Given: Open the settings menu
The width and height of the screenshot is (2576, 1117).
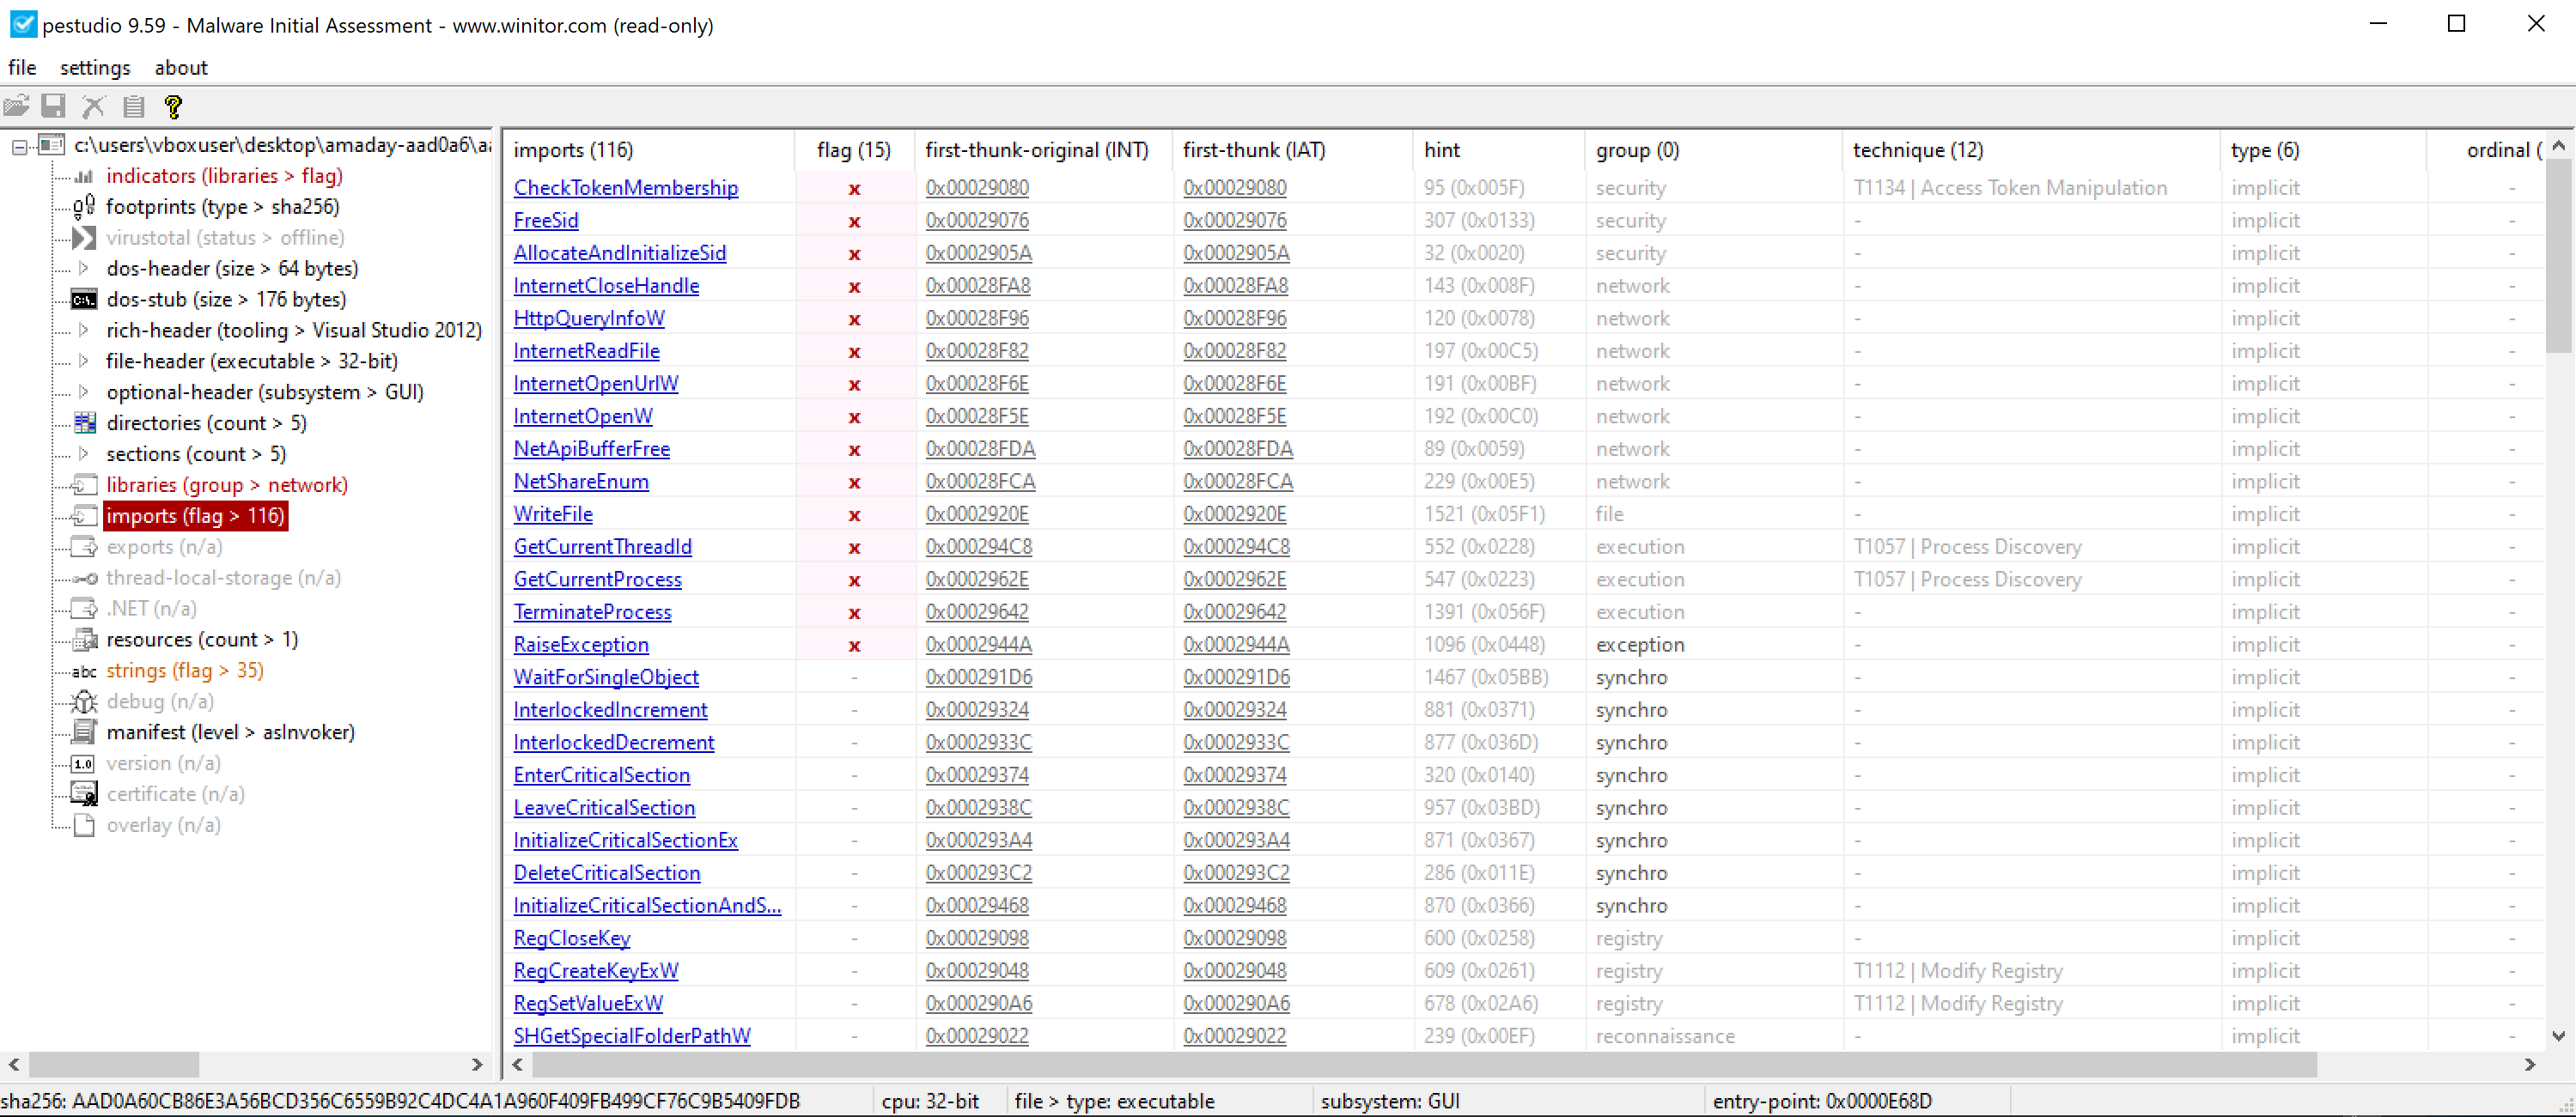Looking at the screenshot, I should tap(95, 67).
